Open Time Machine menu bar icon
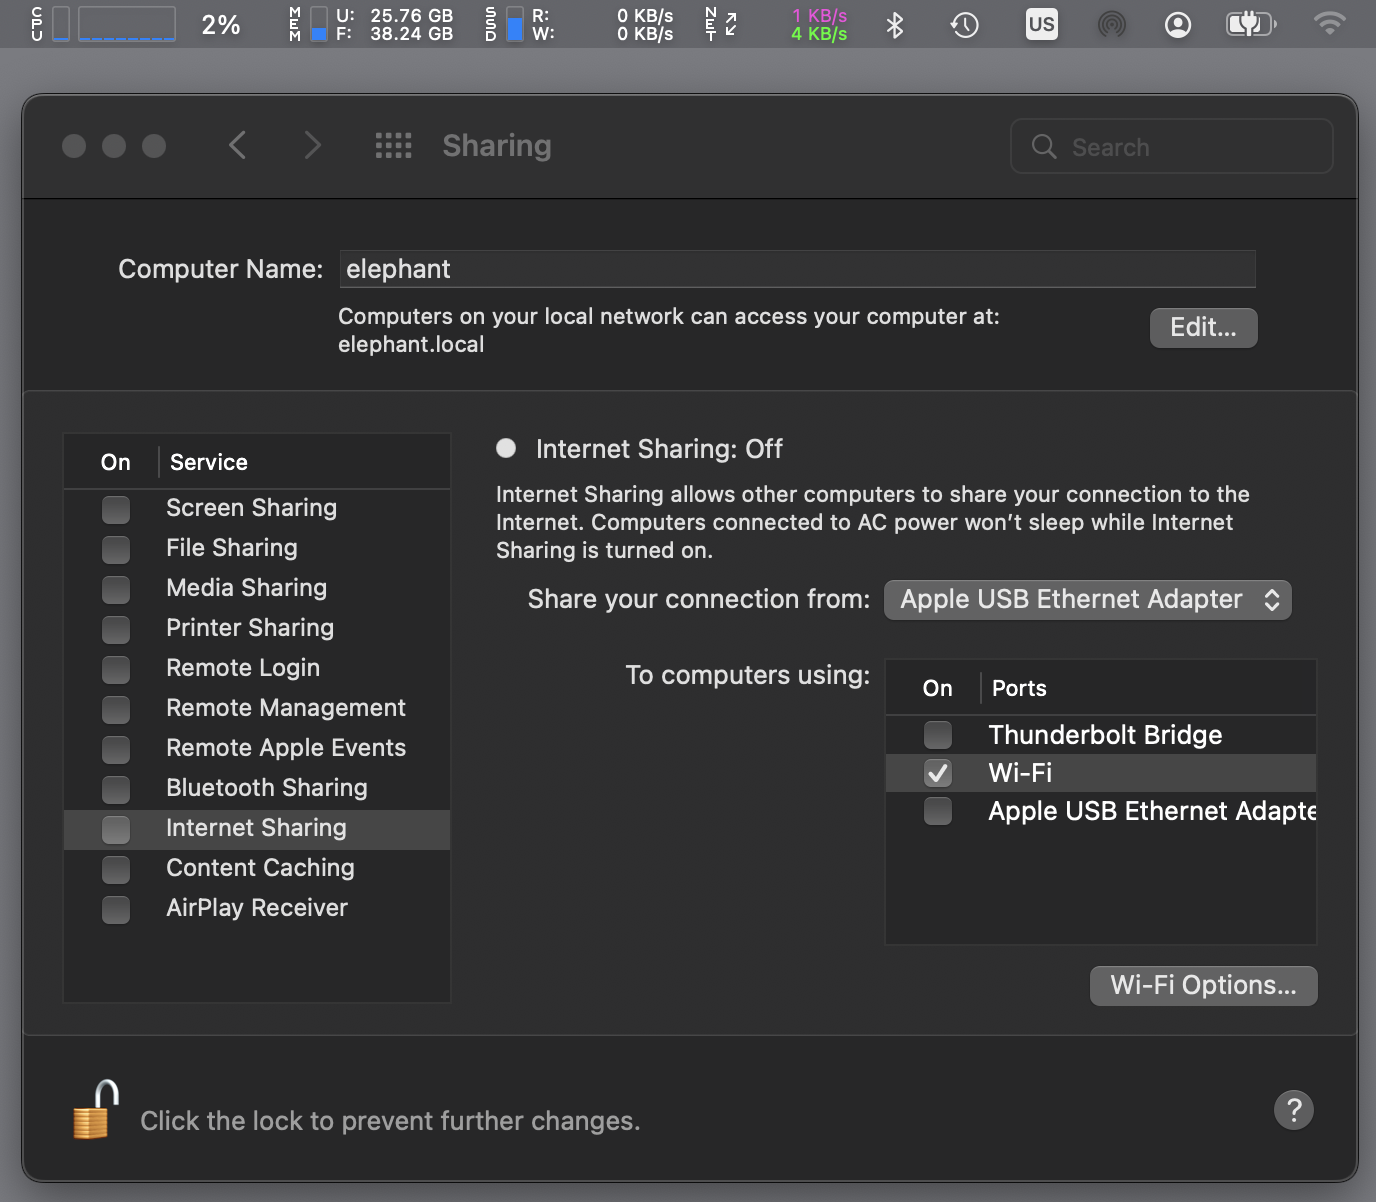Screen dimensions: 1376x1202 [964, 25]
